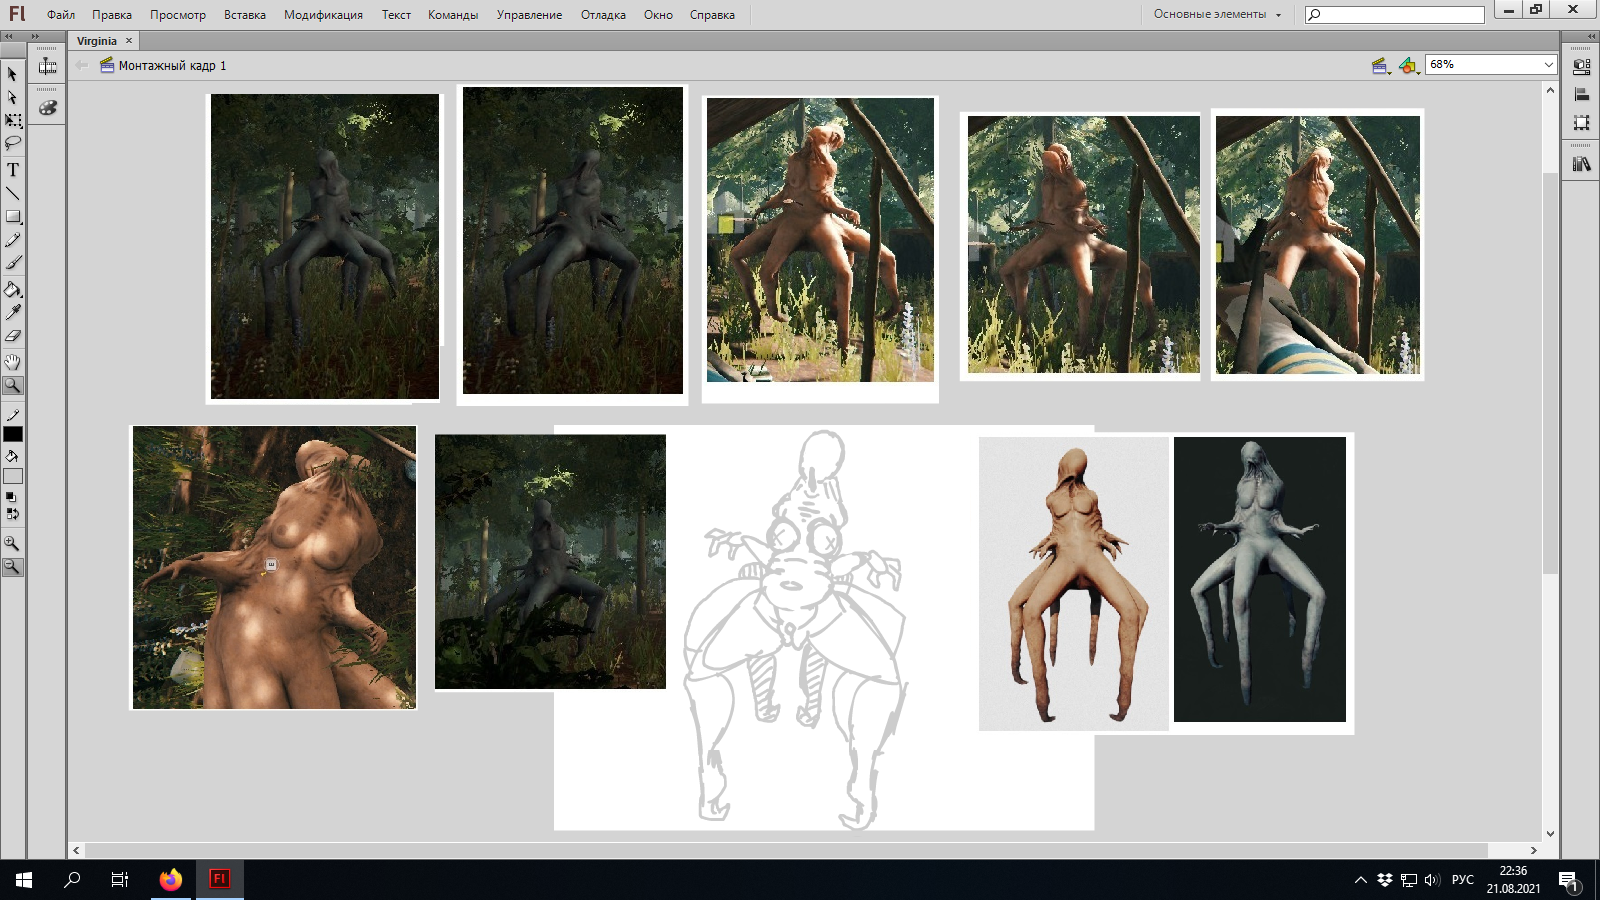Select the Lasso tool
Image resolution: width=1600 pixels, height=900 pixels.
12,143
